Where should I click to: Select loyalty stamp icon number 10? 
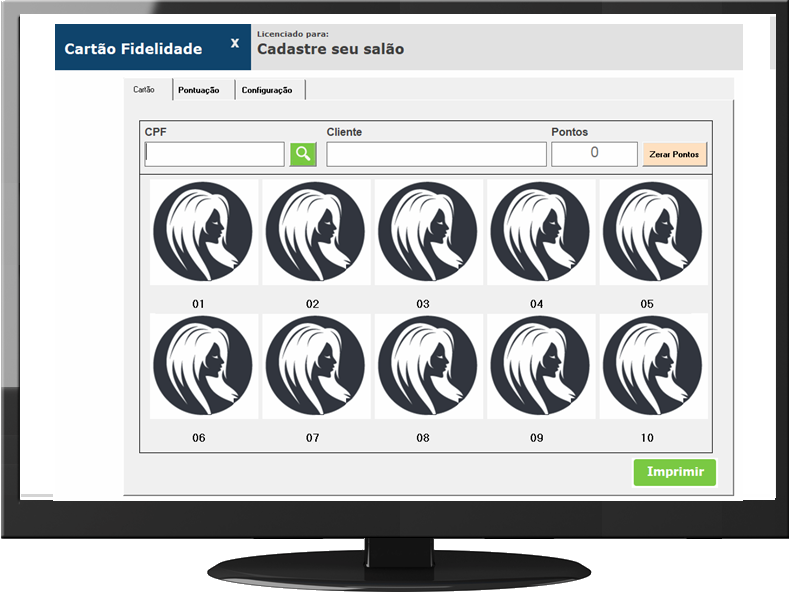click(x=651, y=367)
